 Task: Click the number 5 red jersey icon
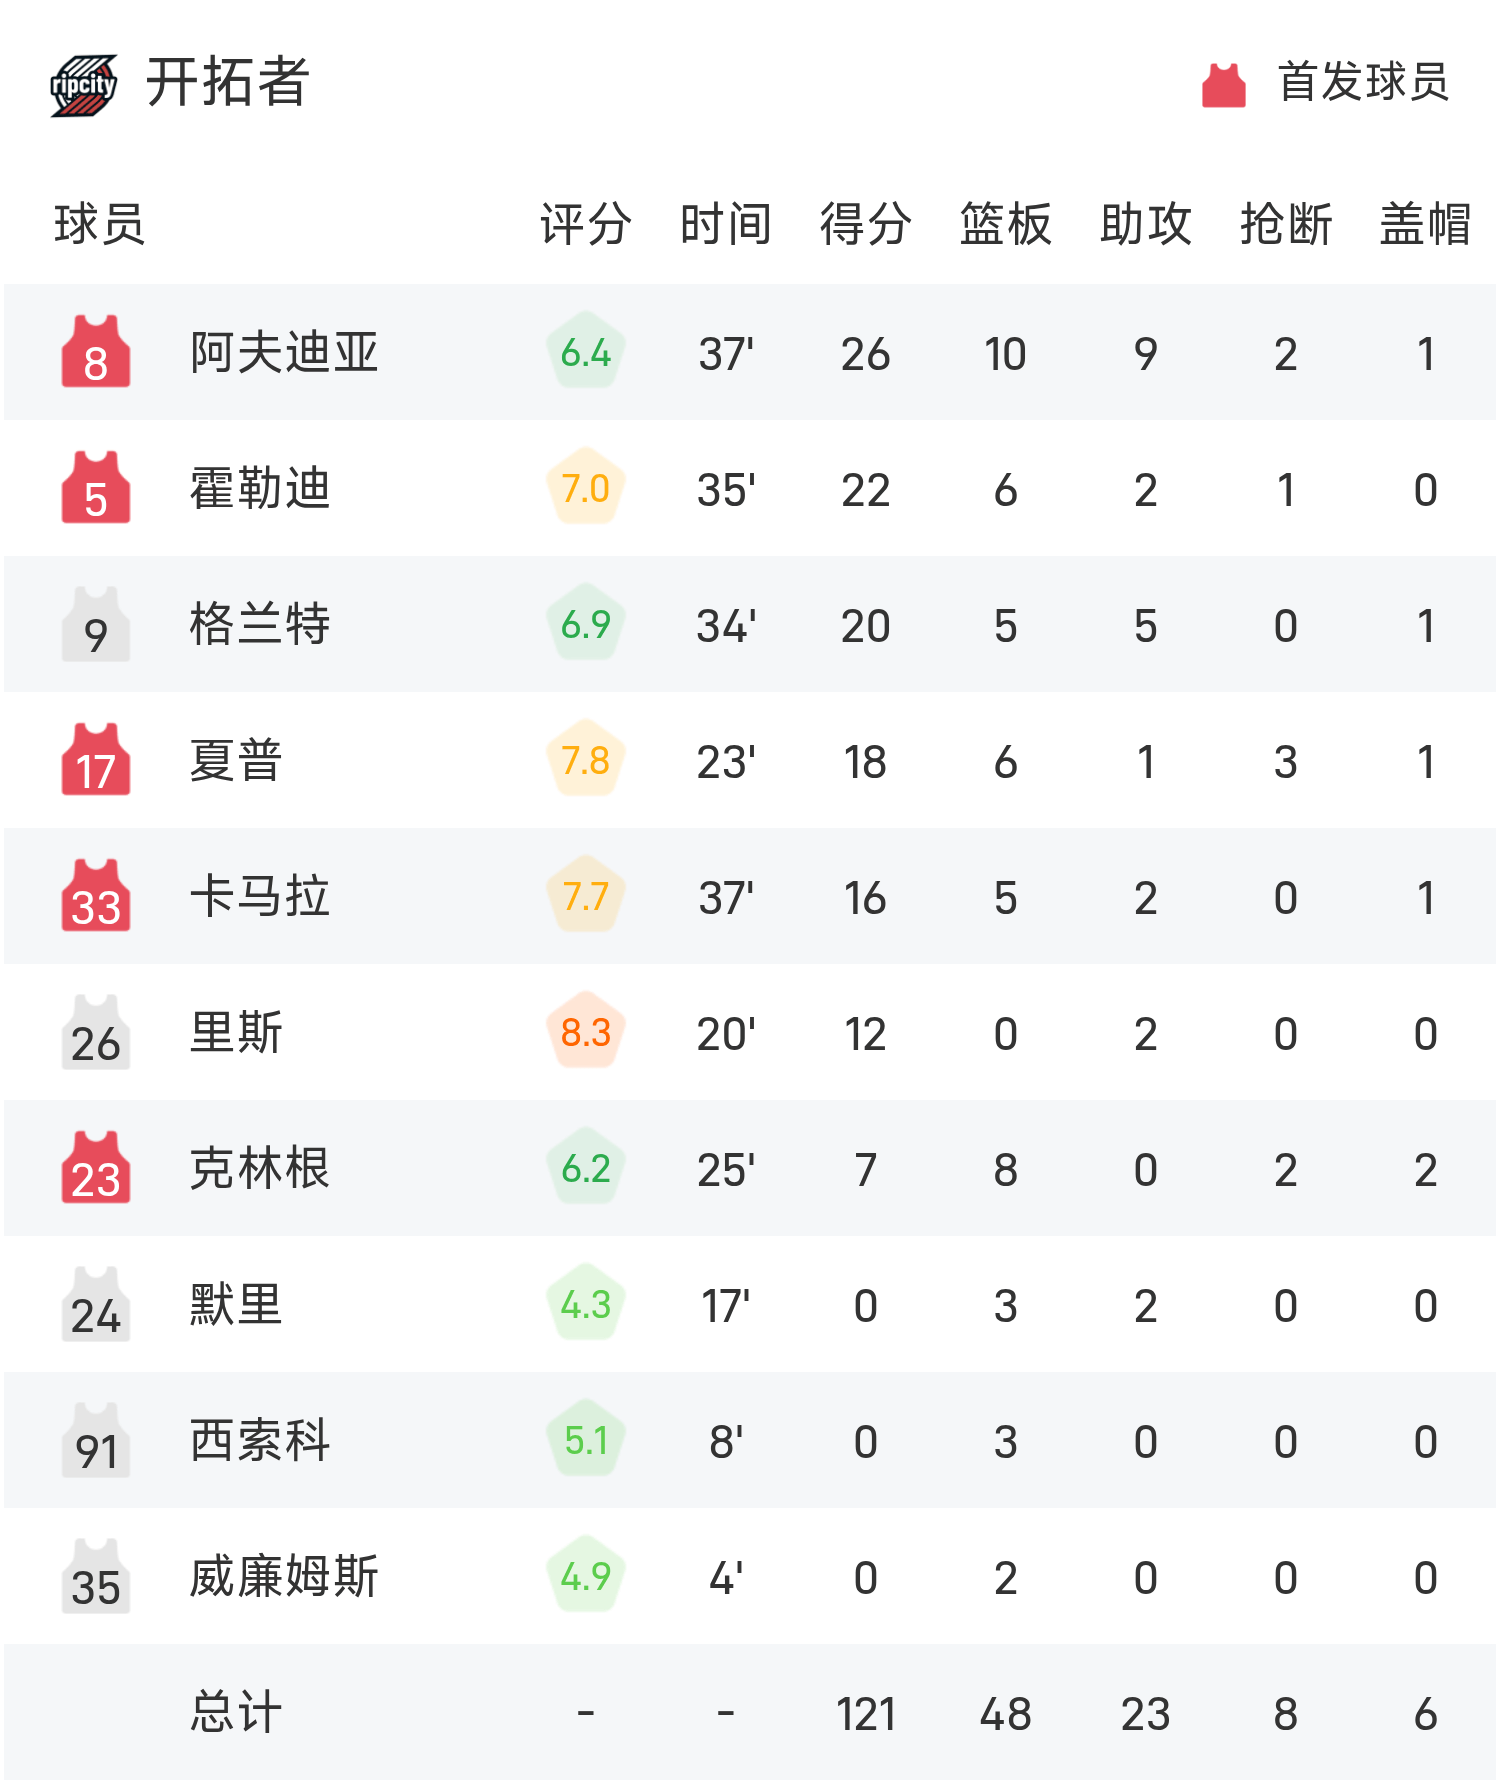(96, 488)
